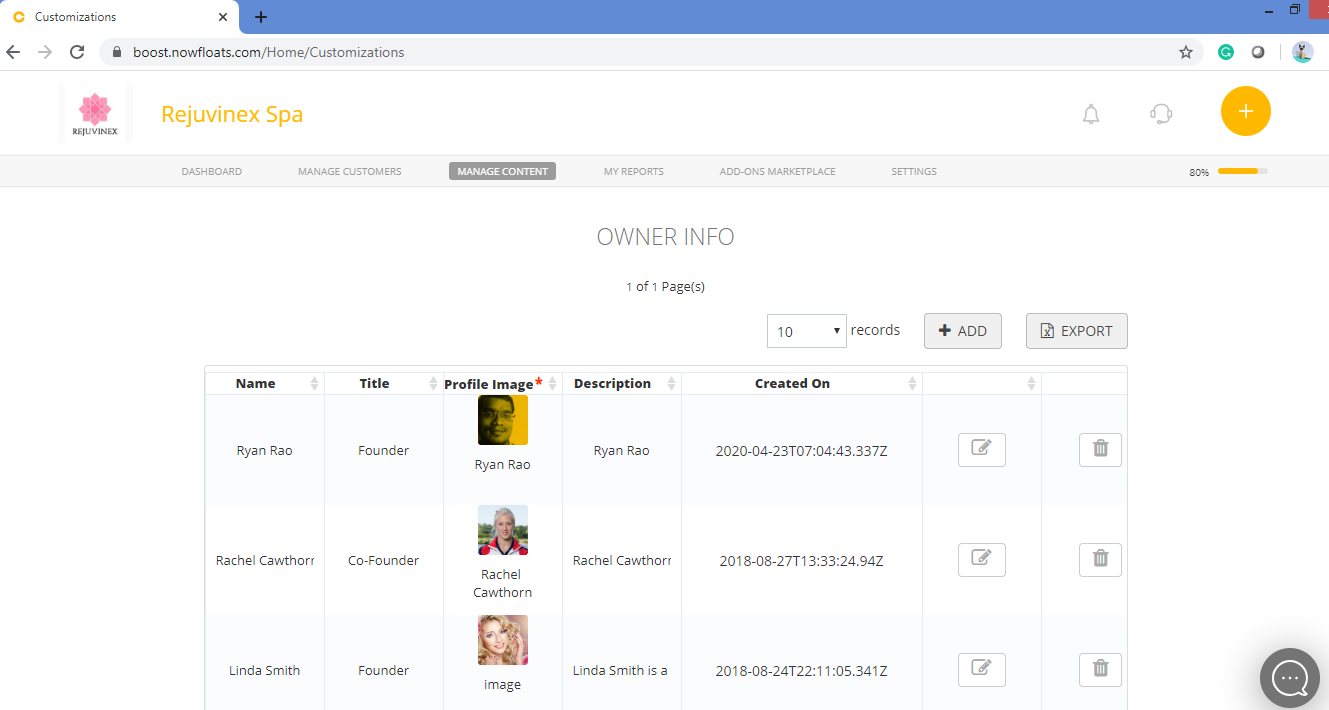
Task: Open the Settings menu
Action: 914,171
